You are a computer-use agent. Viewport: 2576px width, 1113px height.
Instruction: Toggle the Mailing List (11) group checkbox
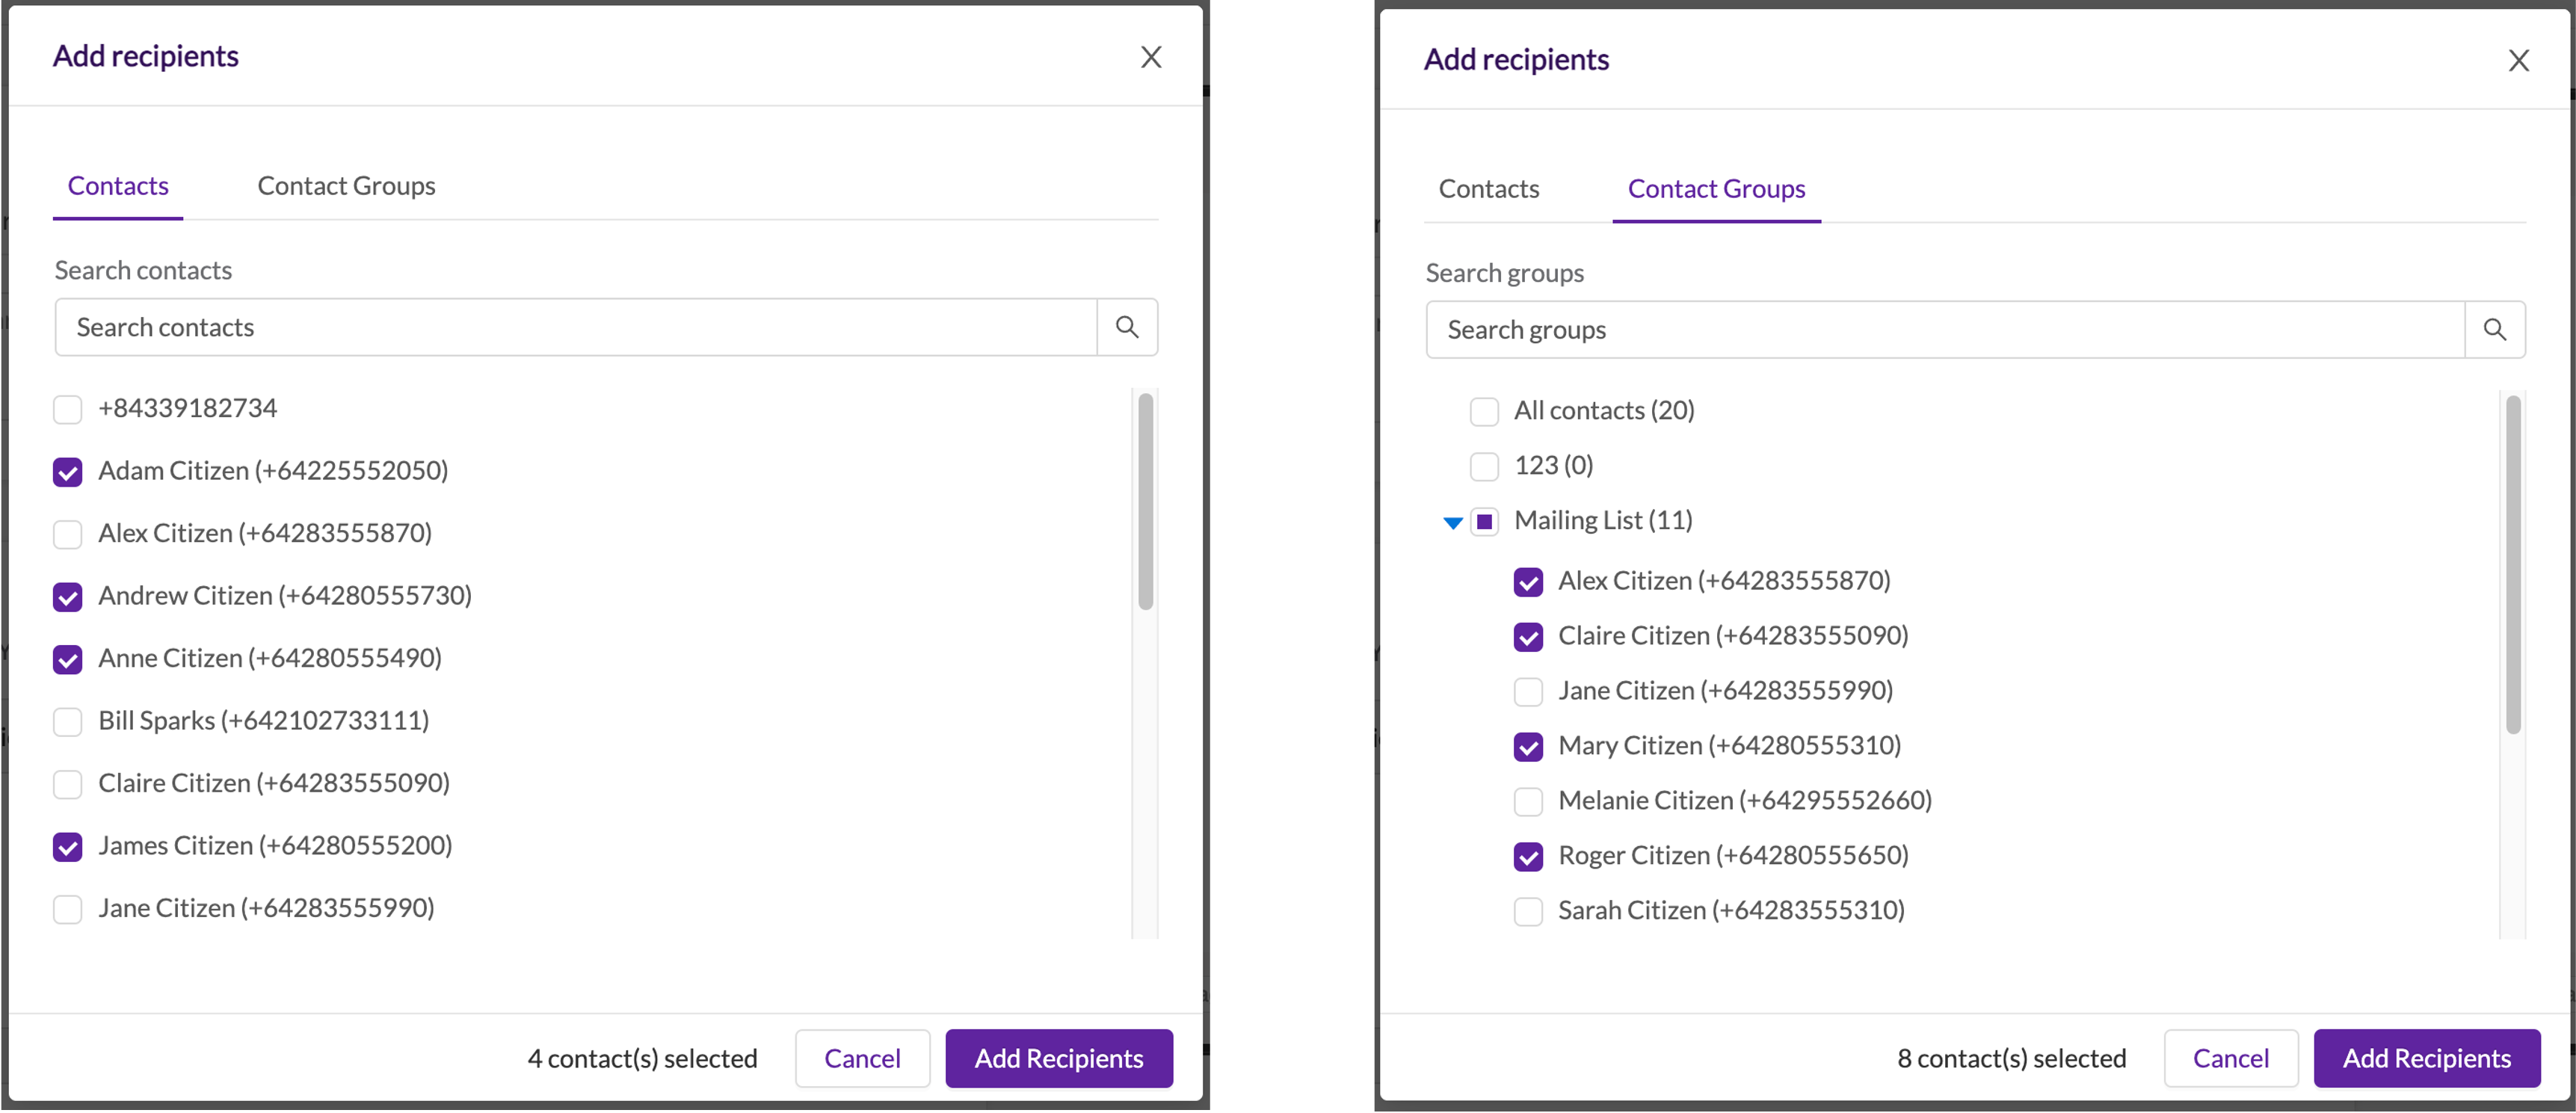(x=1484, y=522)
